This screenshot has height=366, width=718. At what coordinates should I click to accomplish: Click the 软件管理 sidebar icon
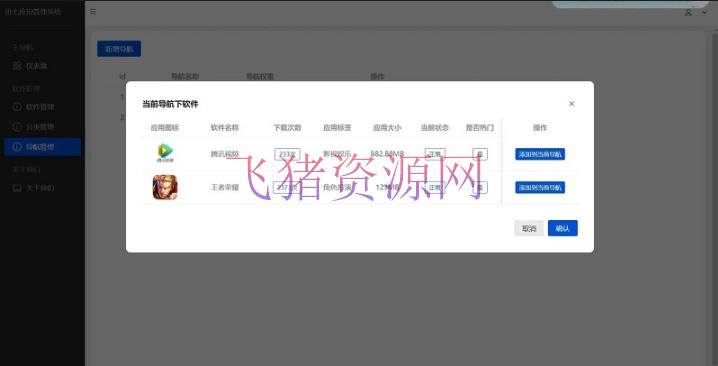17,107
